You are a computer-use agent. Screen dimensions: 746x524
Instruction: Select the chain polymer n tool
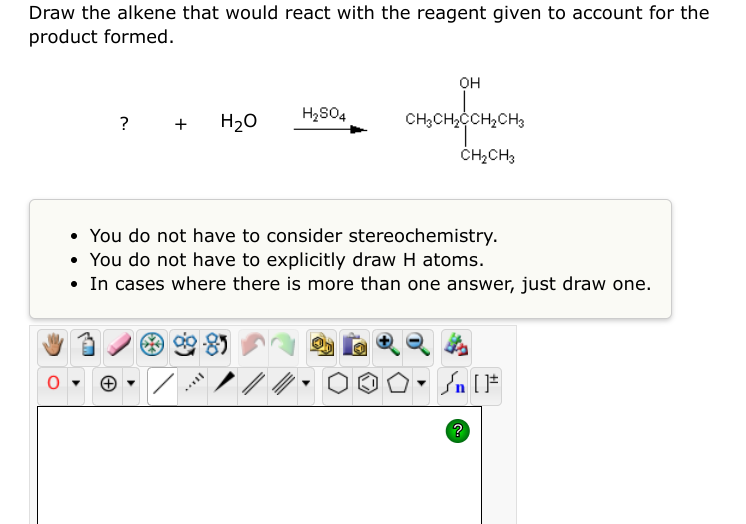(x=453, y=383)
